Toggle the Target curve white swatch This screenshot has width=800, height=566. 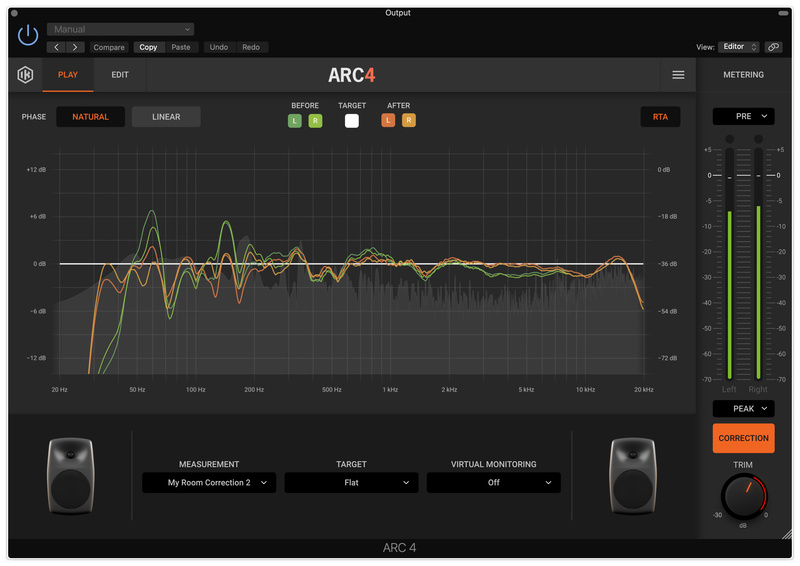tap(352, 121)
